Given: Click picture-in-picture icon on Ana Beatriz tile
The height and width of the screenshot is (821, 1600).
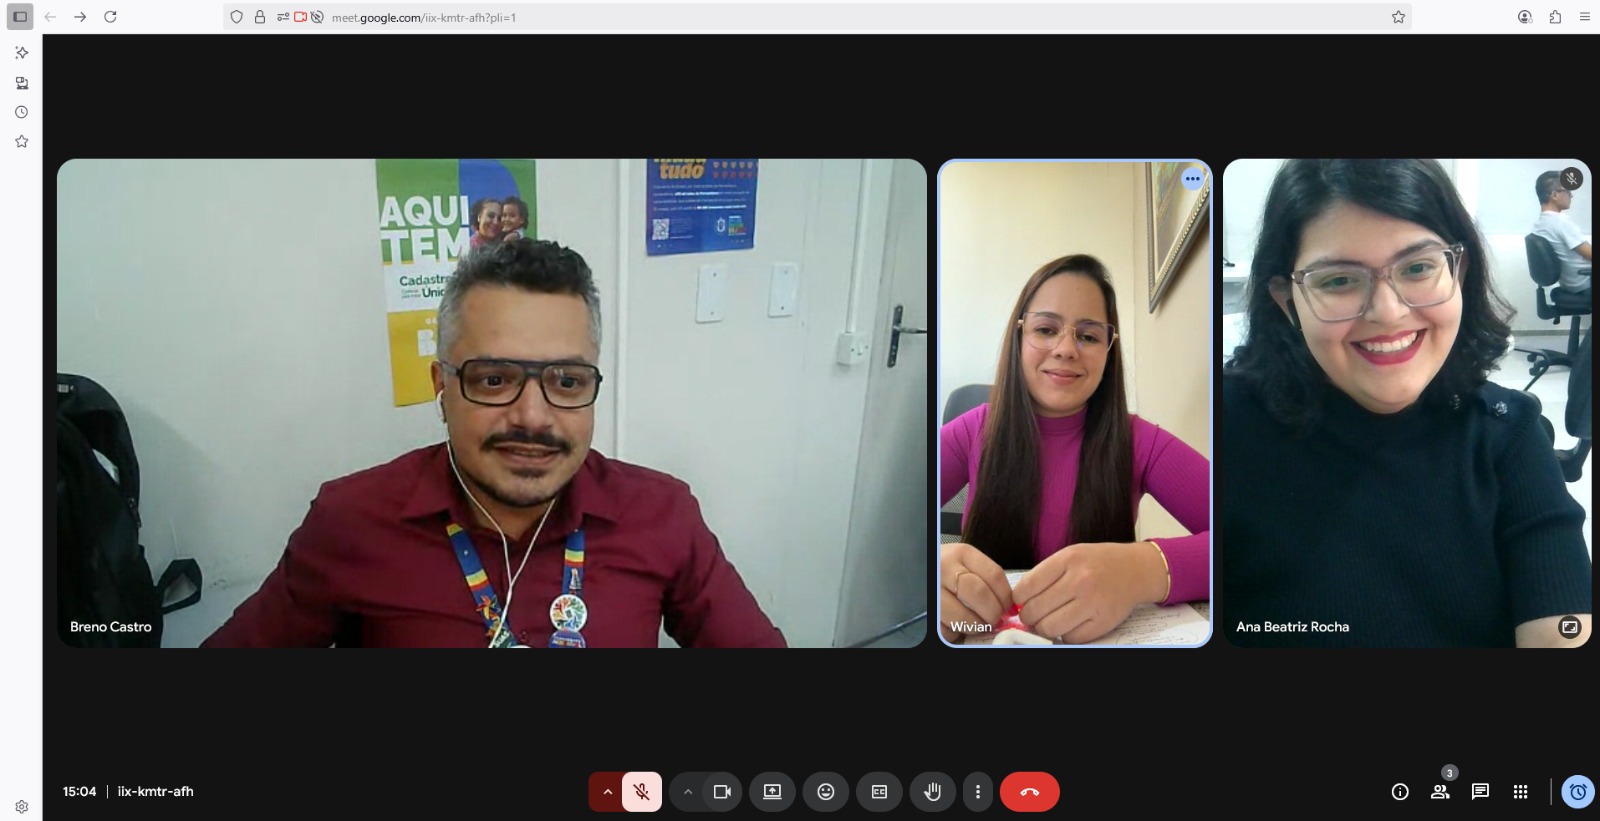Looking at the screenshot, I should pos(1569,627).
